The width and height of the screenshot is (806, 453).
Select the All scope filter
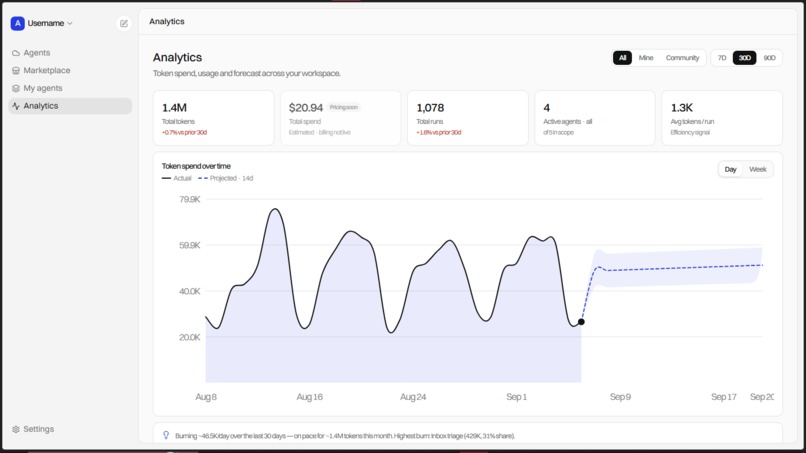(622, 58)
